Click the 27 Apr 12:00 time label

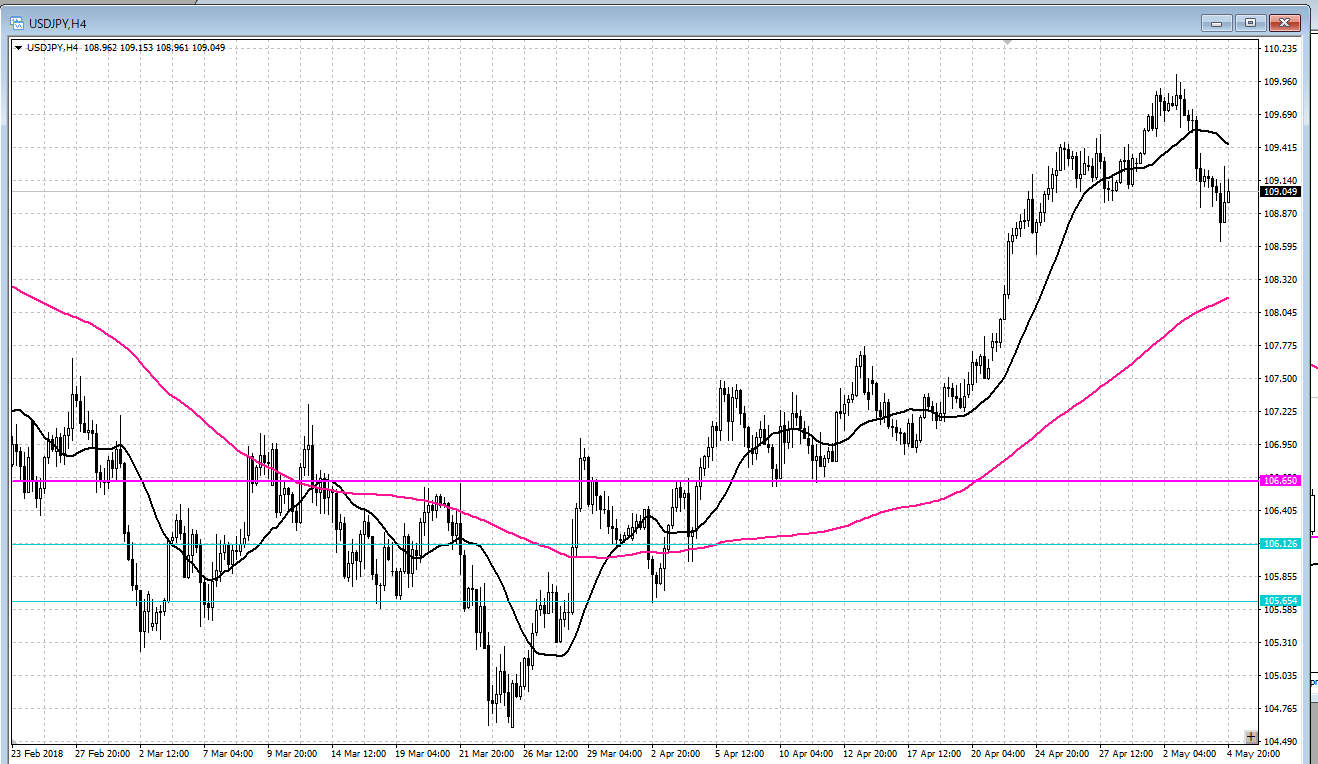tap(1127, 752)
